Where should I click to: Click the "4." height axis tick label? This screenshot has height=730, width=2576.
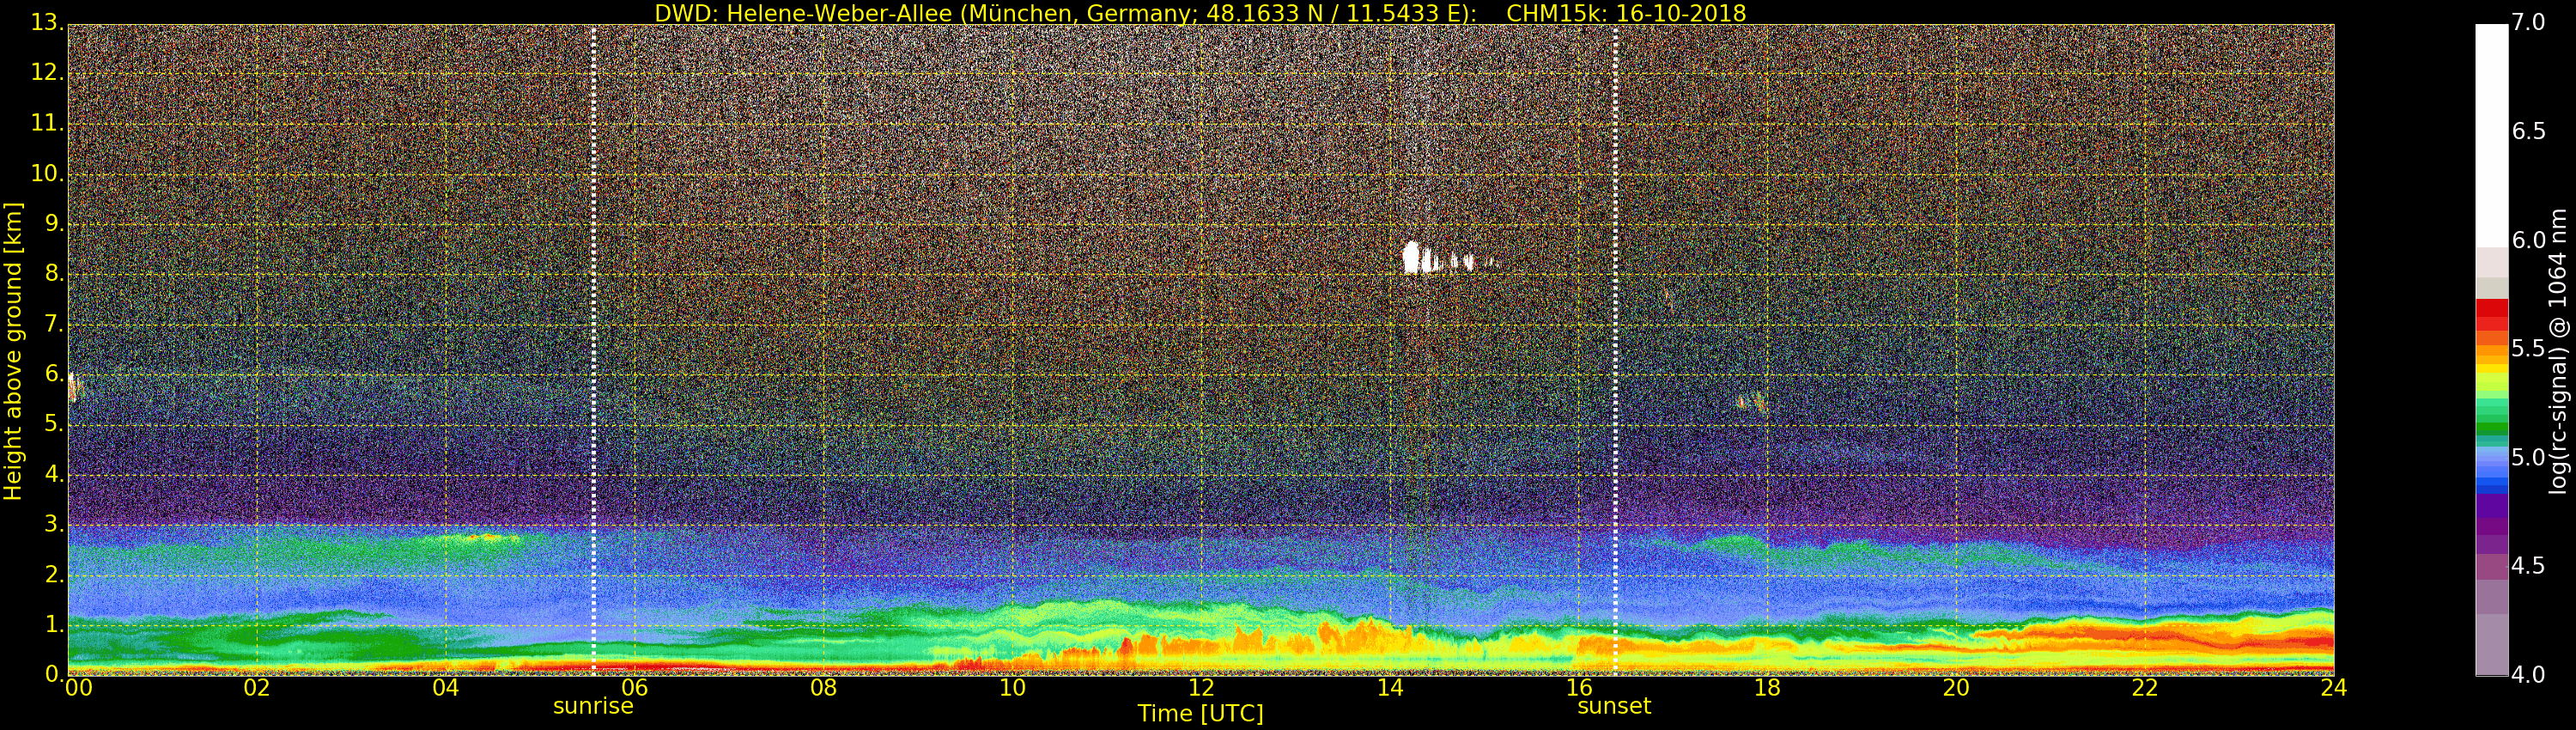click(54, 474)
